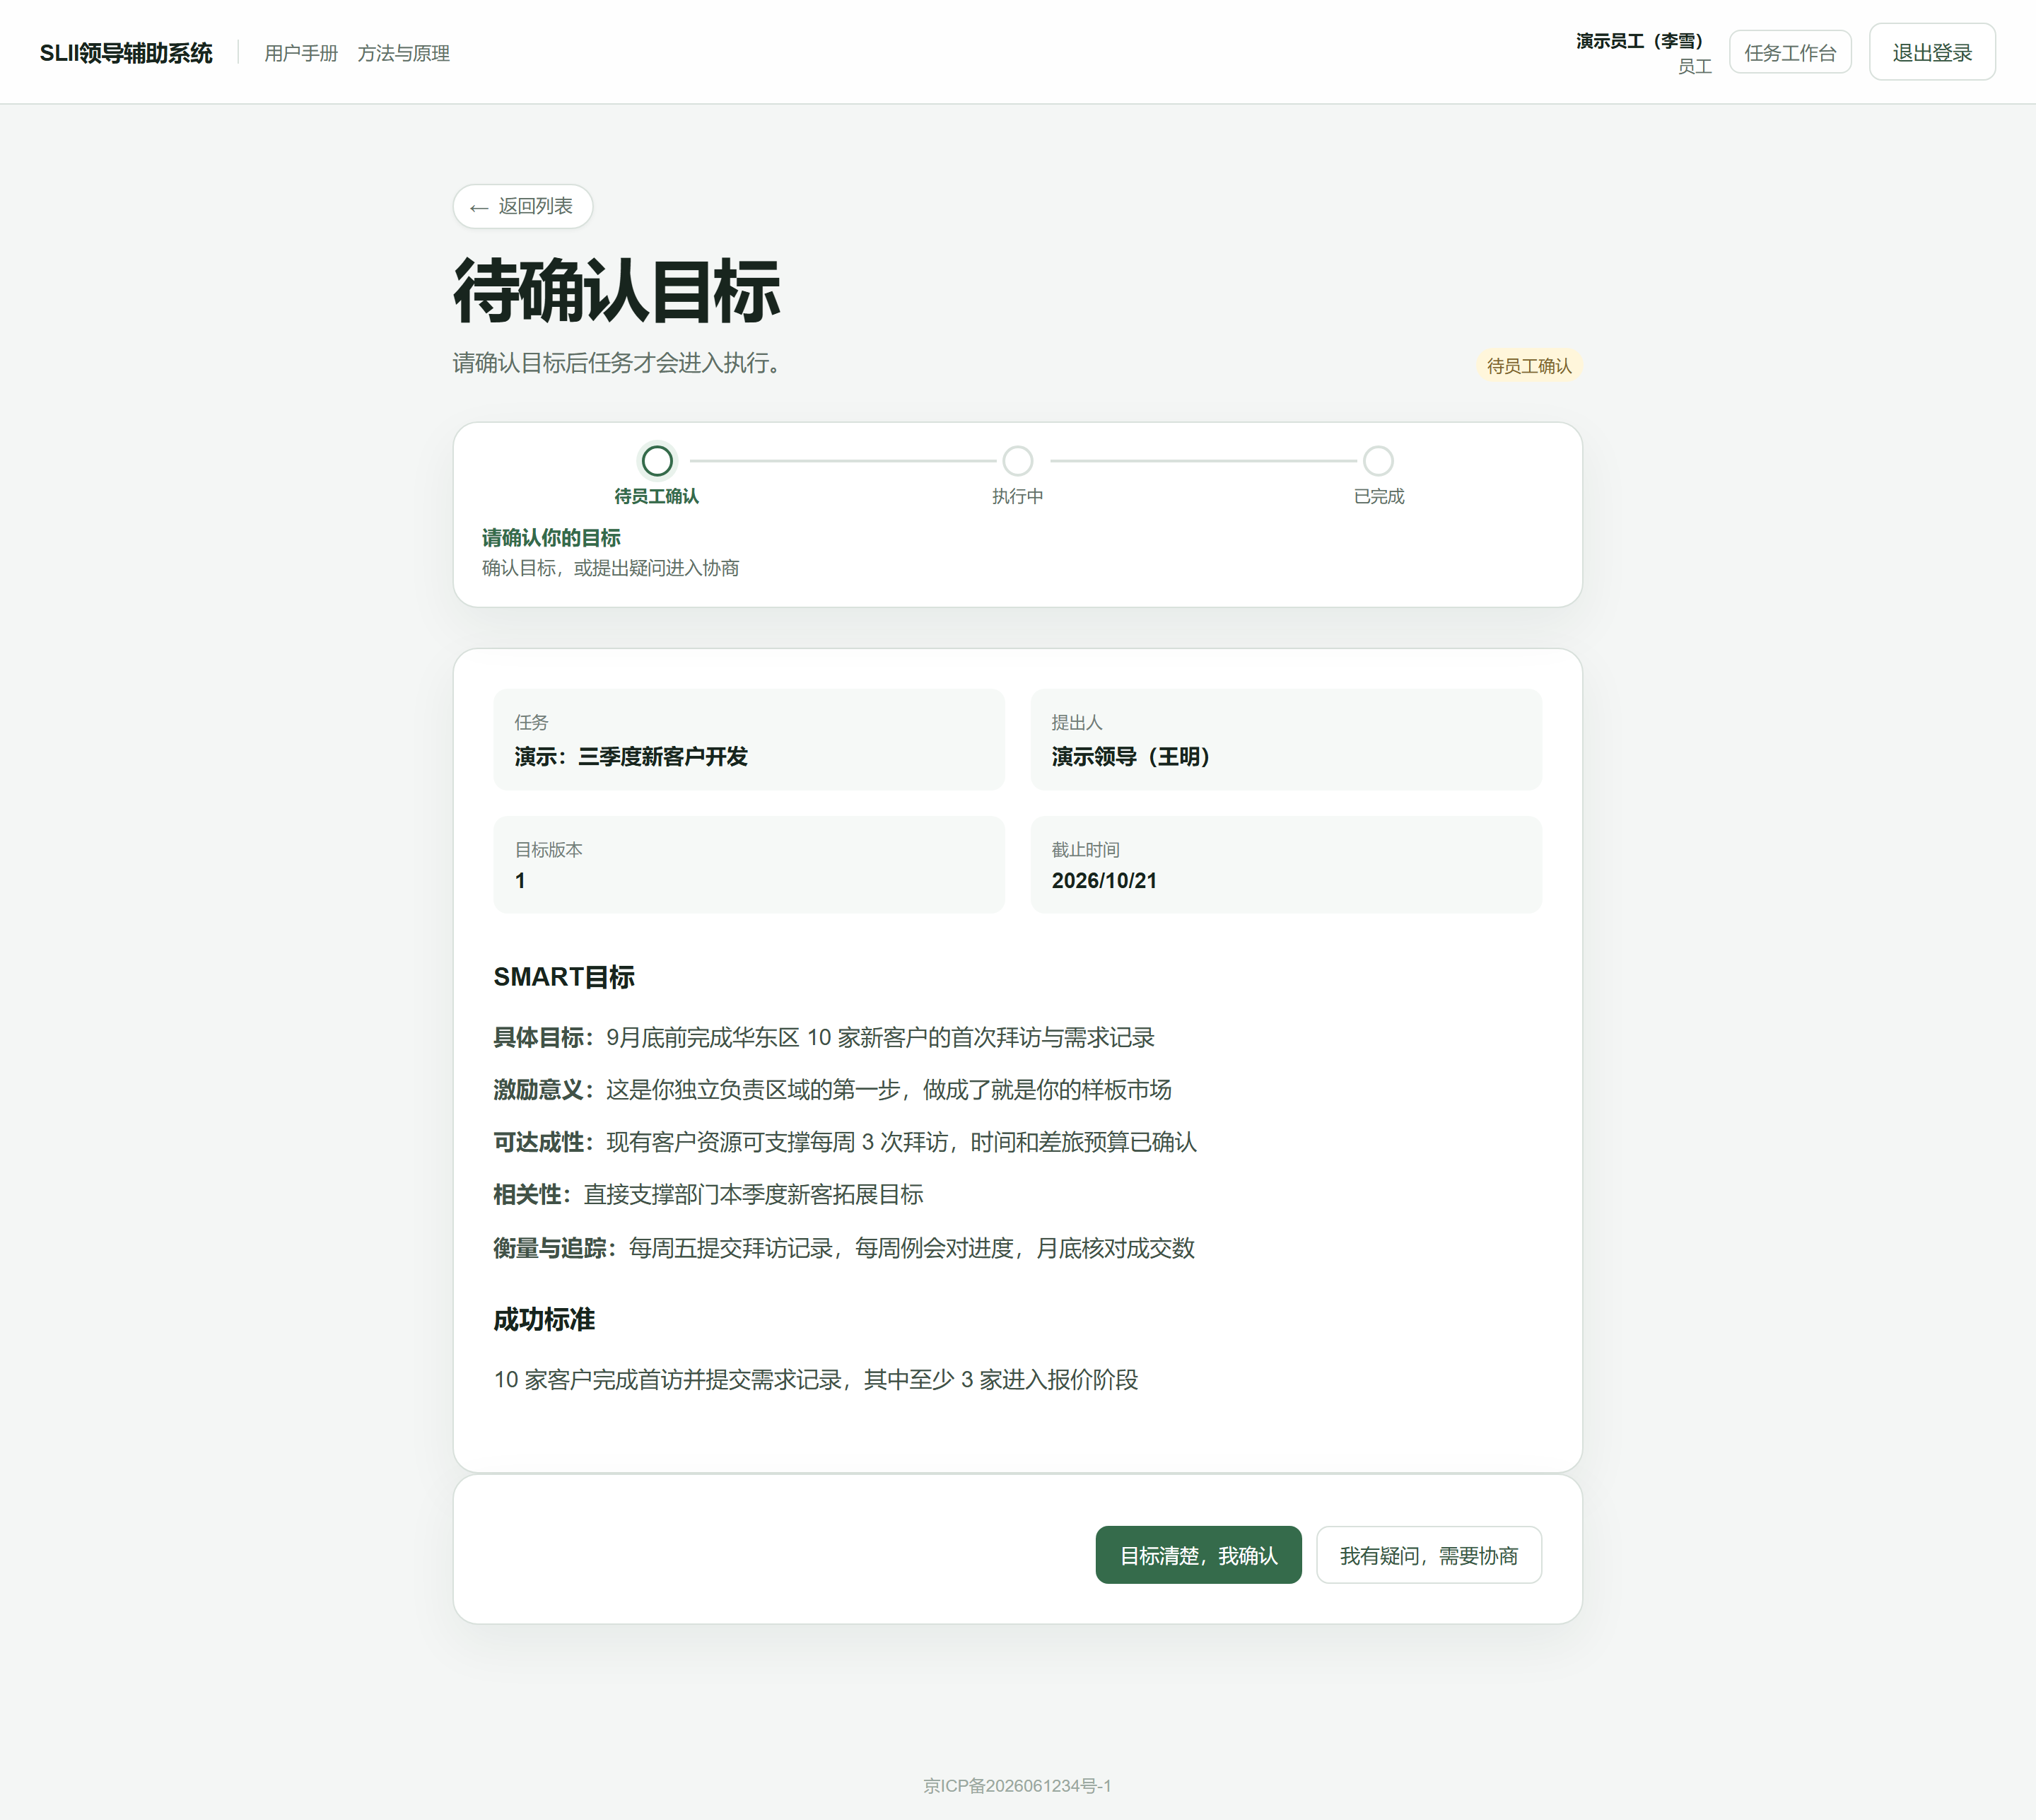Click the deadline value 2026/10/21
The width and height of the screenshot is (2036, 1820).
click(1104, 881)
